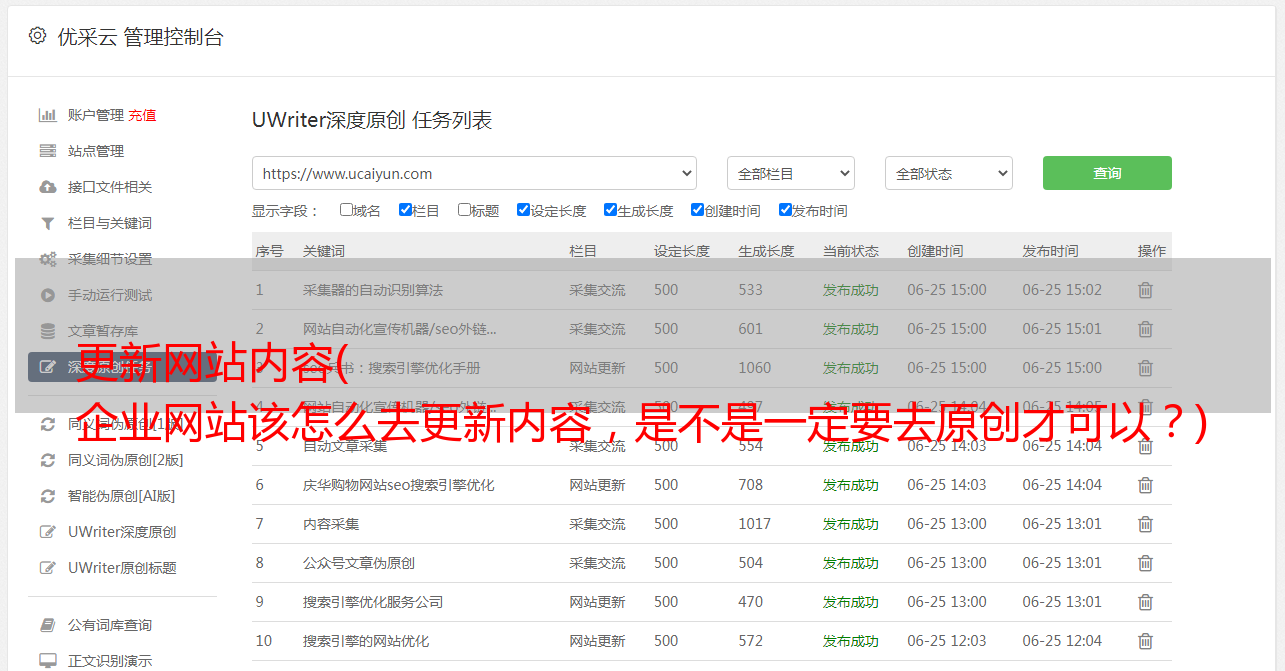The height and width of the screenshot is (671, 1285).
Task: Click the cloud upload icon for 接口文件相关
Action: [47, 187]
